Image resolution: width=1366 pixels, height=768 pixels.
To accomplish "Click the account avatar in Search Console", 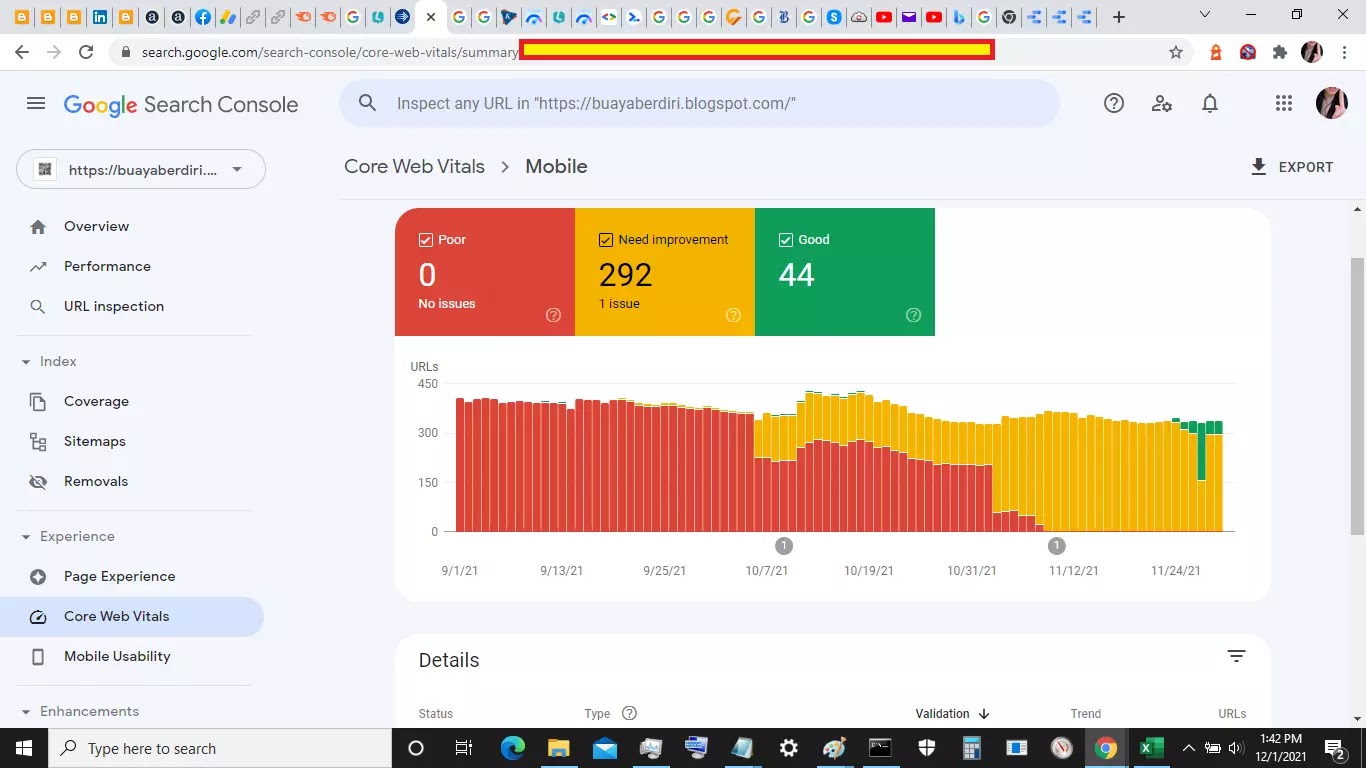I will point(1332,103).
